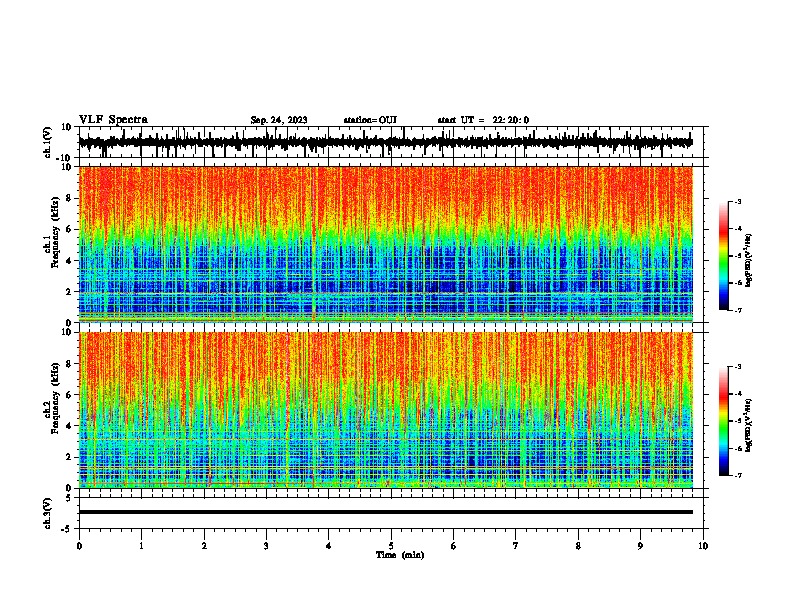Click the 'VLF Spectra' plot title

[113, 120]
